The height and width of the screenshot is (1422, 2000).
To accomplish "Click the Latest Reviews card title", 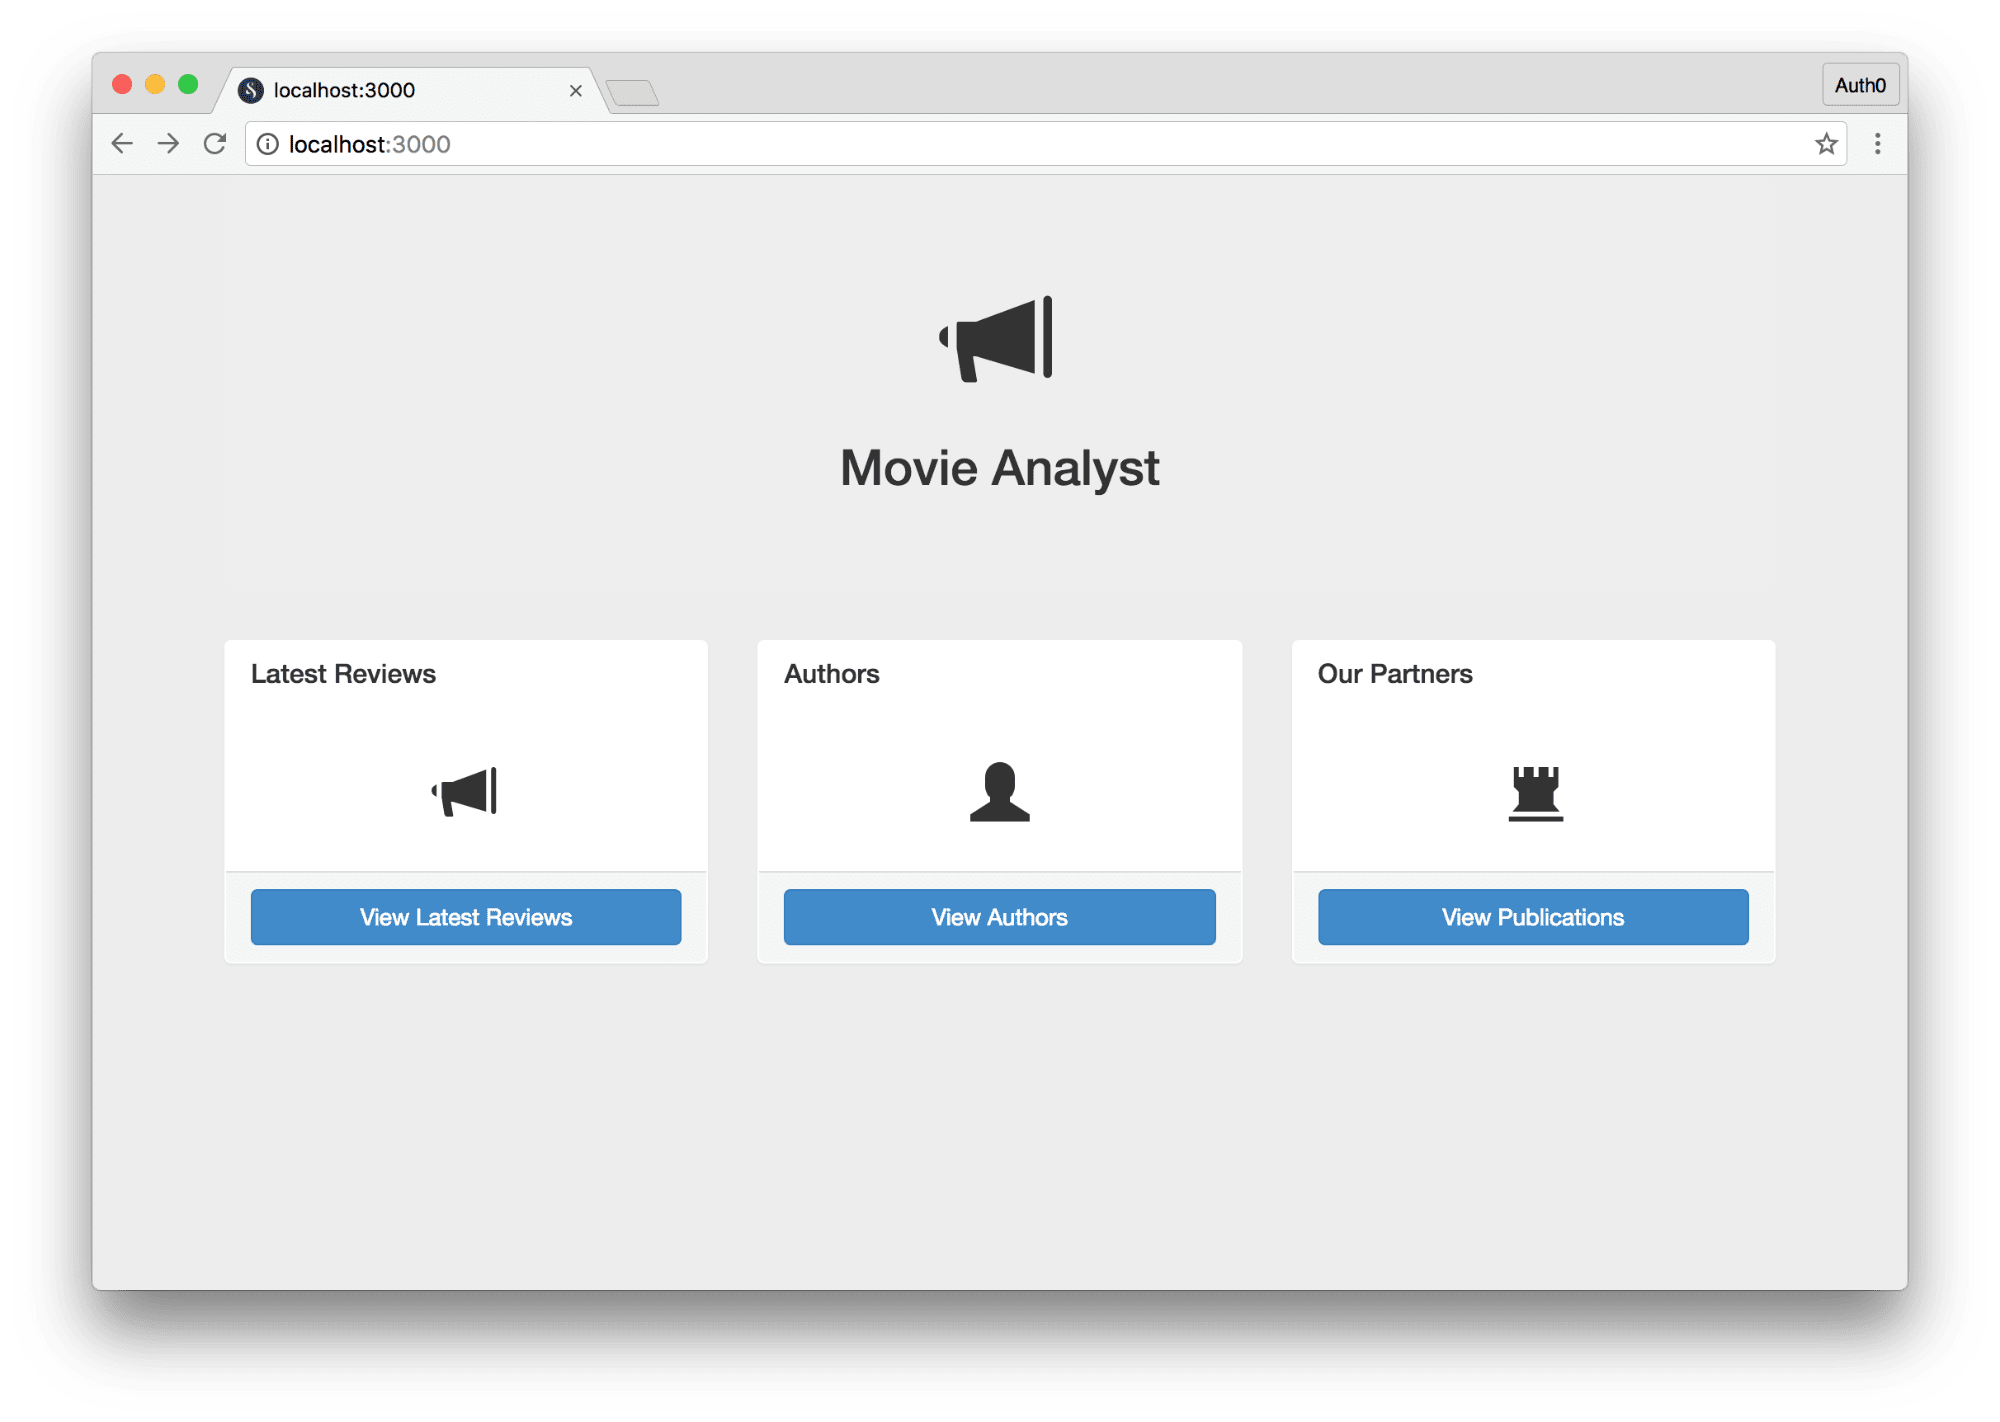I will click(343, 674).
